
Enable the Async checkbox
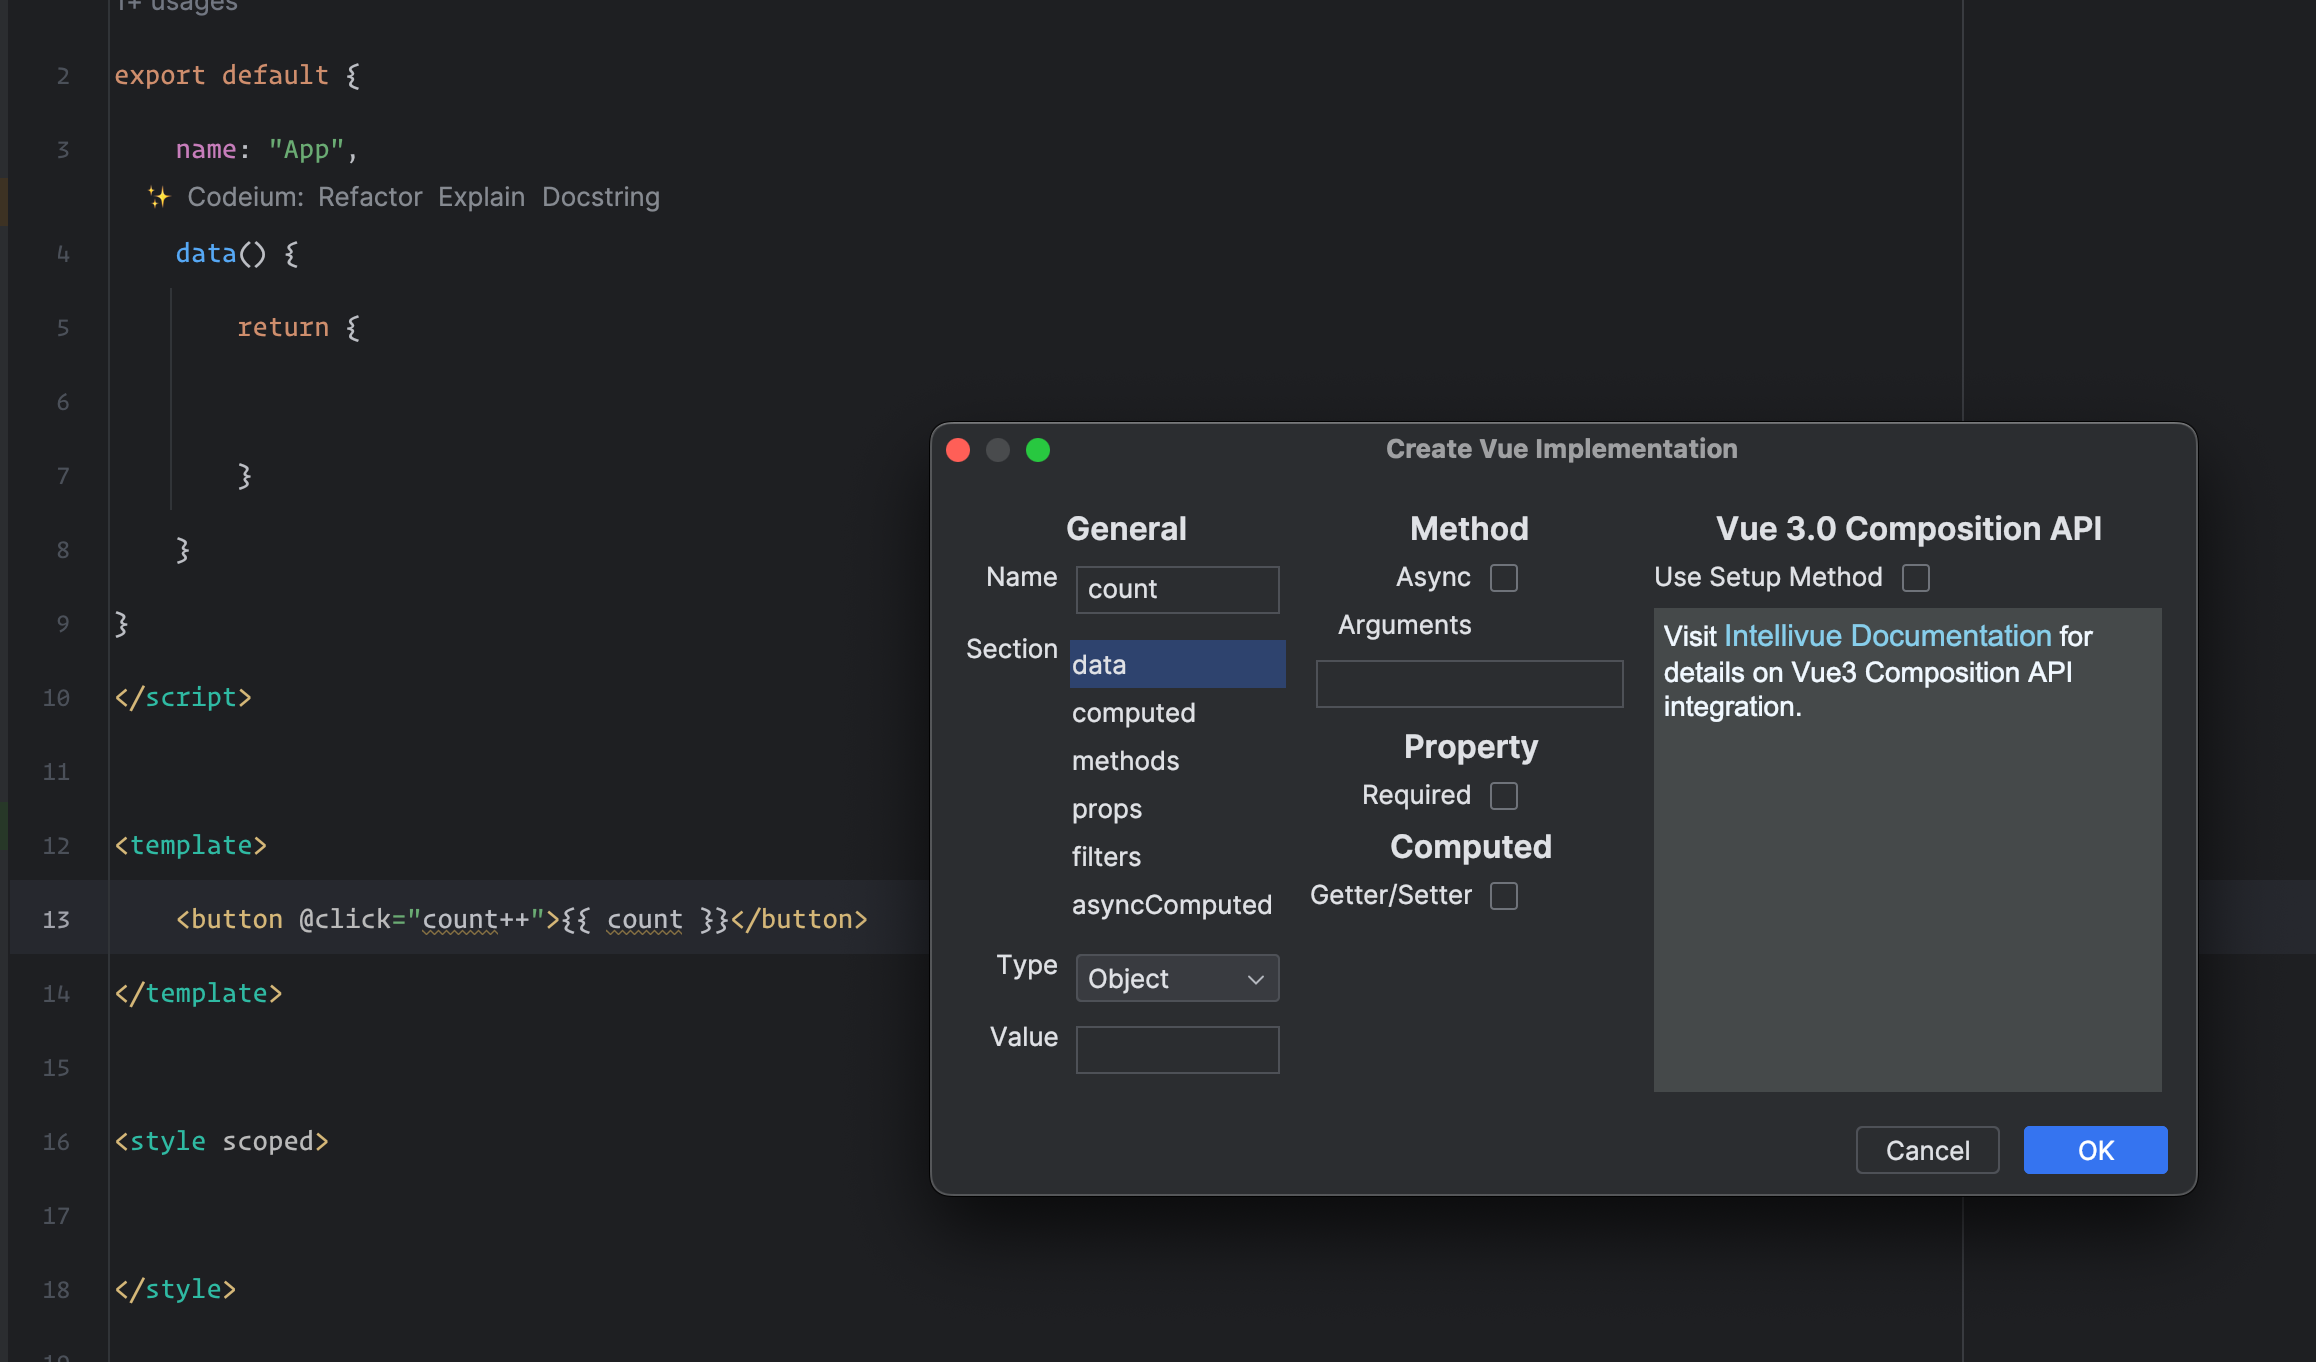tap(1503, 578)
